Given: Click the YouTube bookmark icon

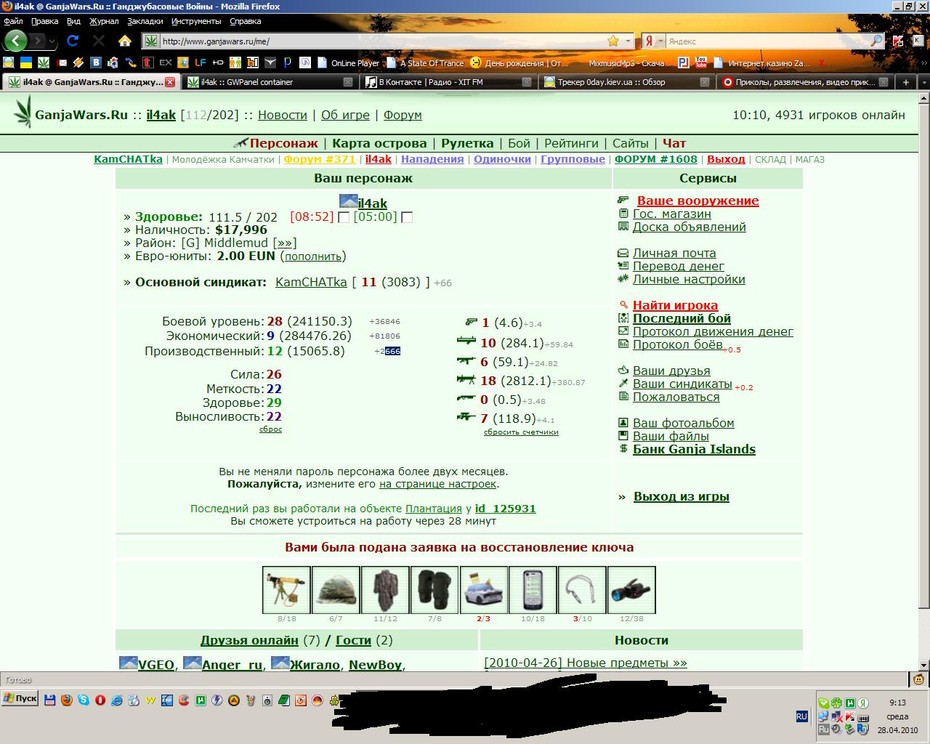Looking at the screenshot, I should [x=702, y=62].
